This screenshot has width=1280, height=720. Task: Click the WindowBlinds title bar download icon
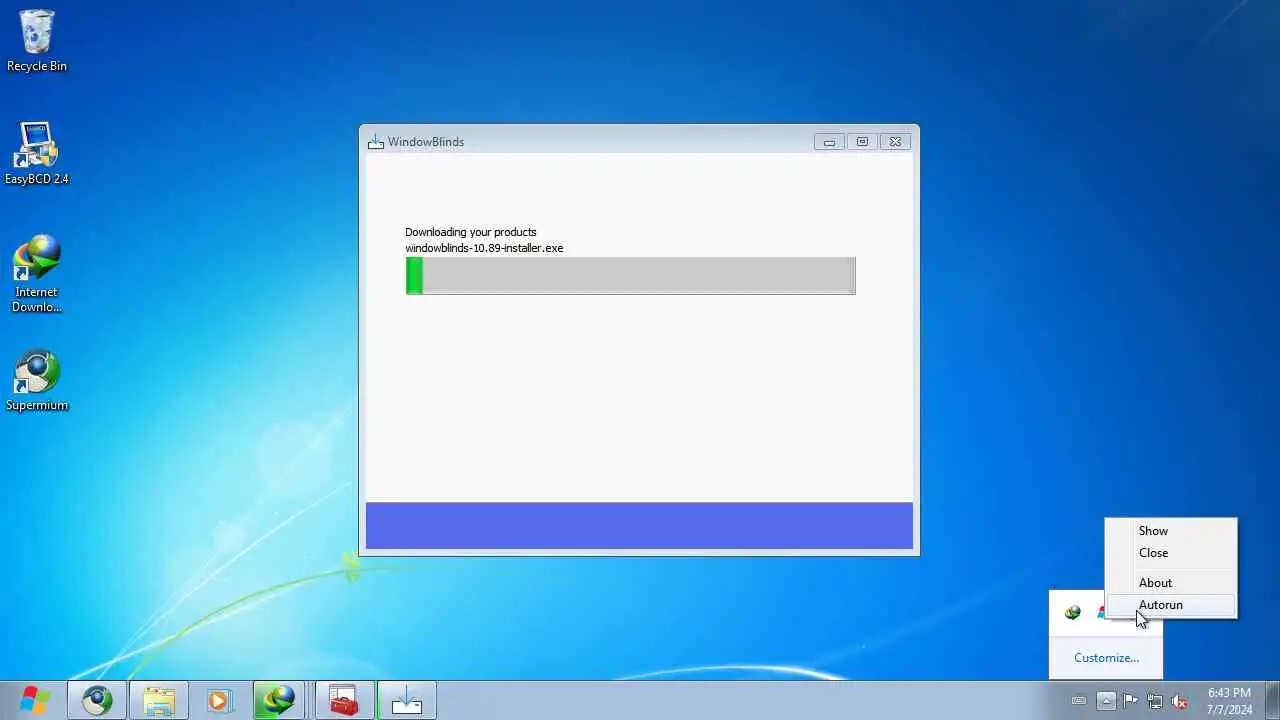[x=375, y=141]
